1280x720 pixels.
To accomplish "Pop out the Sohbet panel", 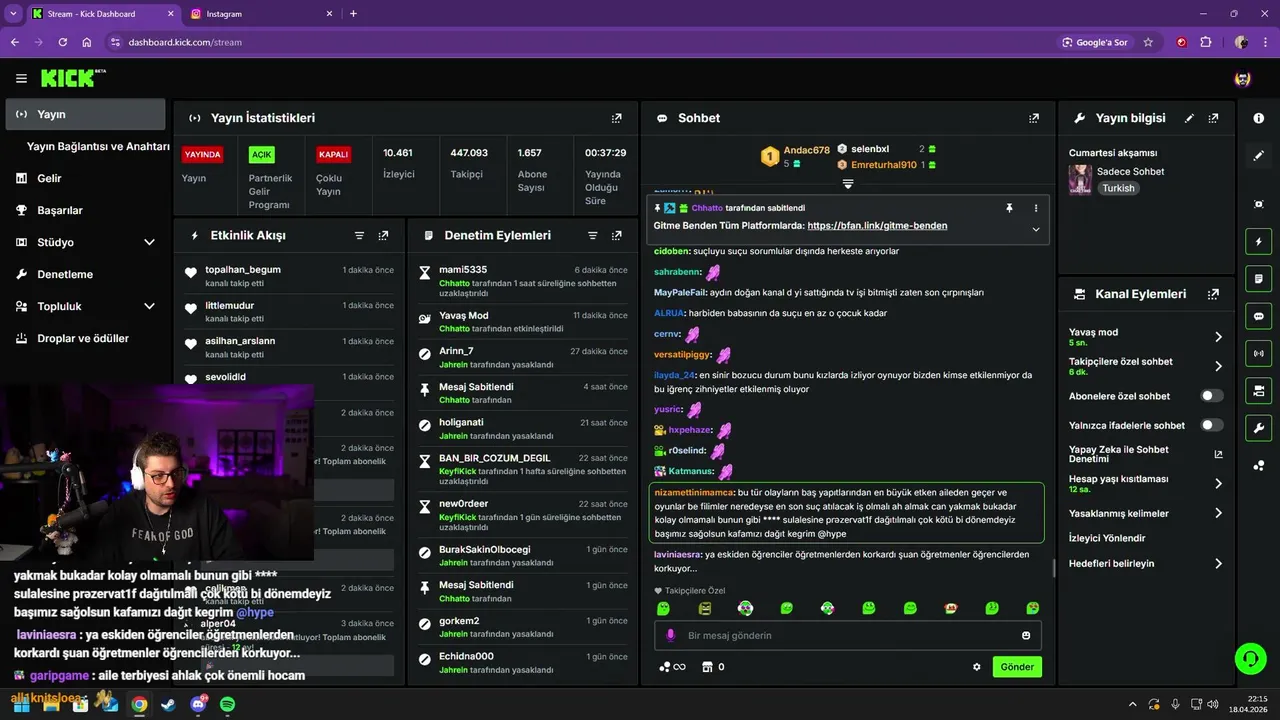I will pos(1033,118).
